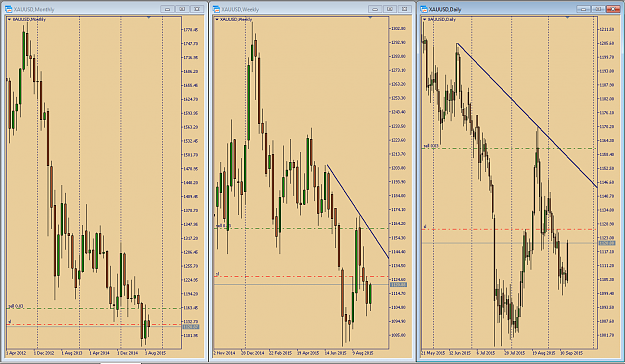Select the blue trendline on the Daily chart
The image size is (625, 364).
tap(527, 115)
